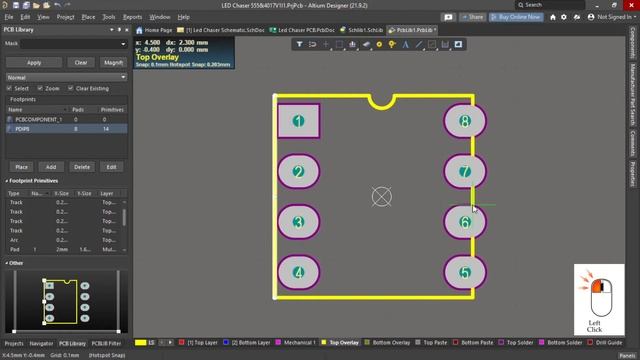The height and width of the screenshot is (360, 640).
Task: Click the Open folder icon in title bar
Action: click(36, 5)
